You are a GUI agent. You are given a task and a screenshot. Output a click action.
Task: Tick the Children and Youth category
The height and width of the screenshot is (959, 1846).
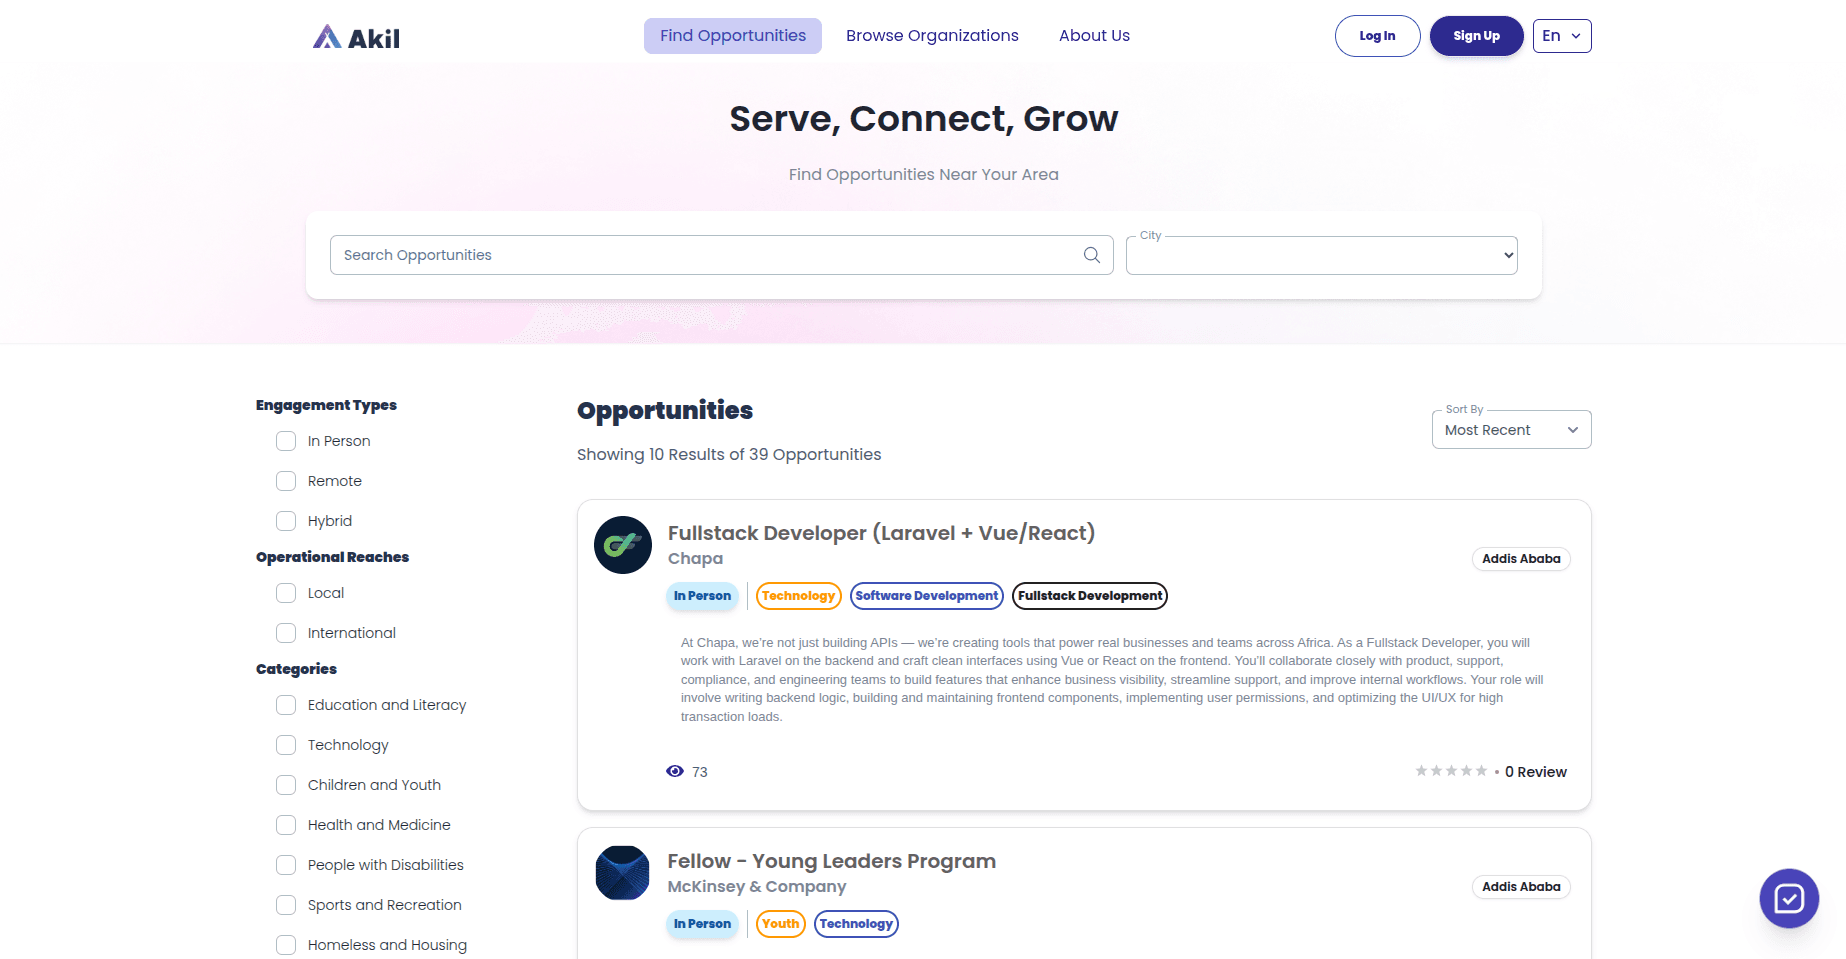[286, 785]
